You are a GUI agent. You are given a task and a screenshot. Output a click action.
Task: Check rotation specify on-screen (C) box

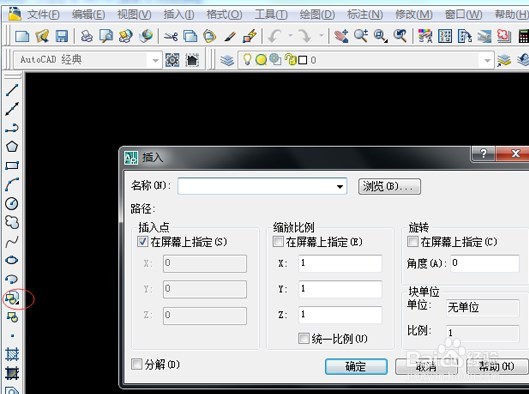[x=413, y=242]
